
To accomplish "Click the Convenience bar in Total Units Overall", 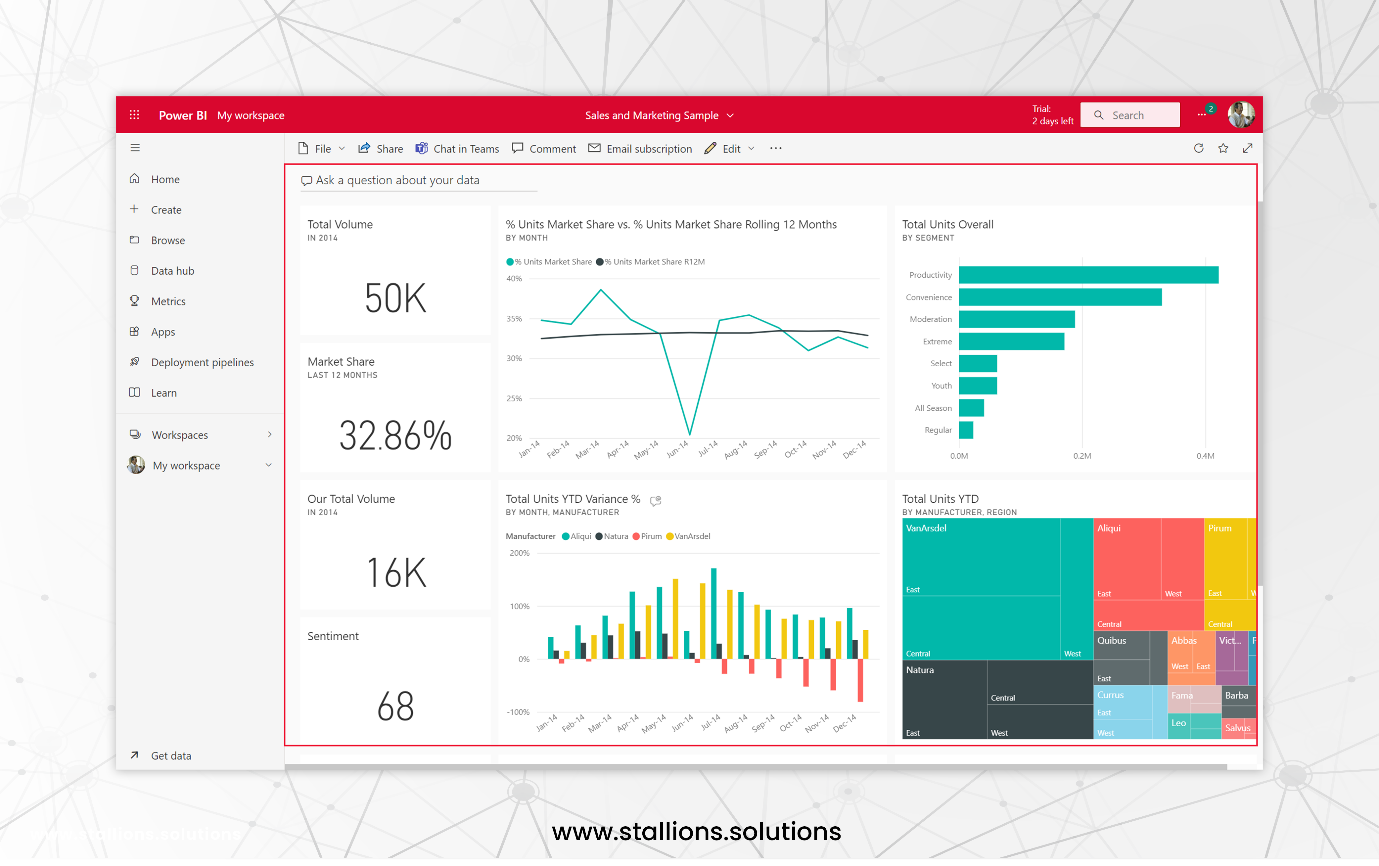I will pyautogui.click(x=1060, y=297).
